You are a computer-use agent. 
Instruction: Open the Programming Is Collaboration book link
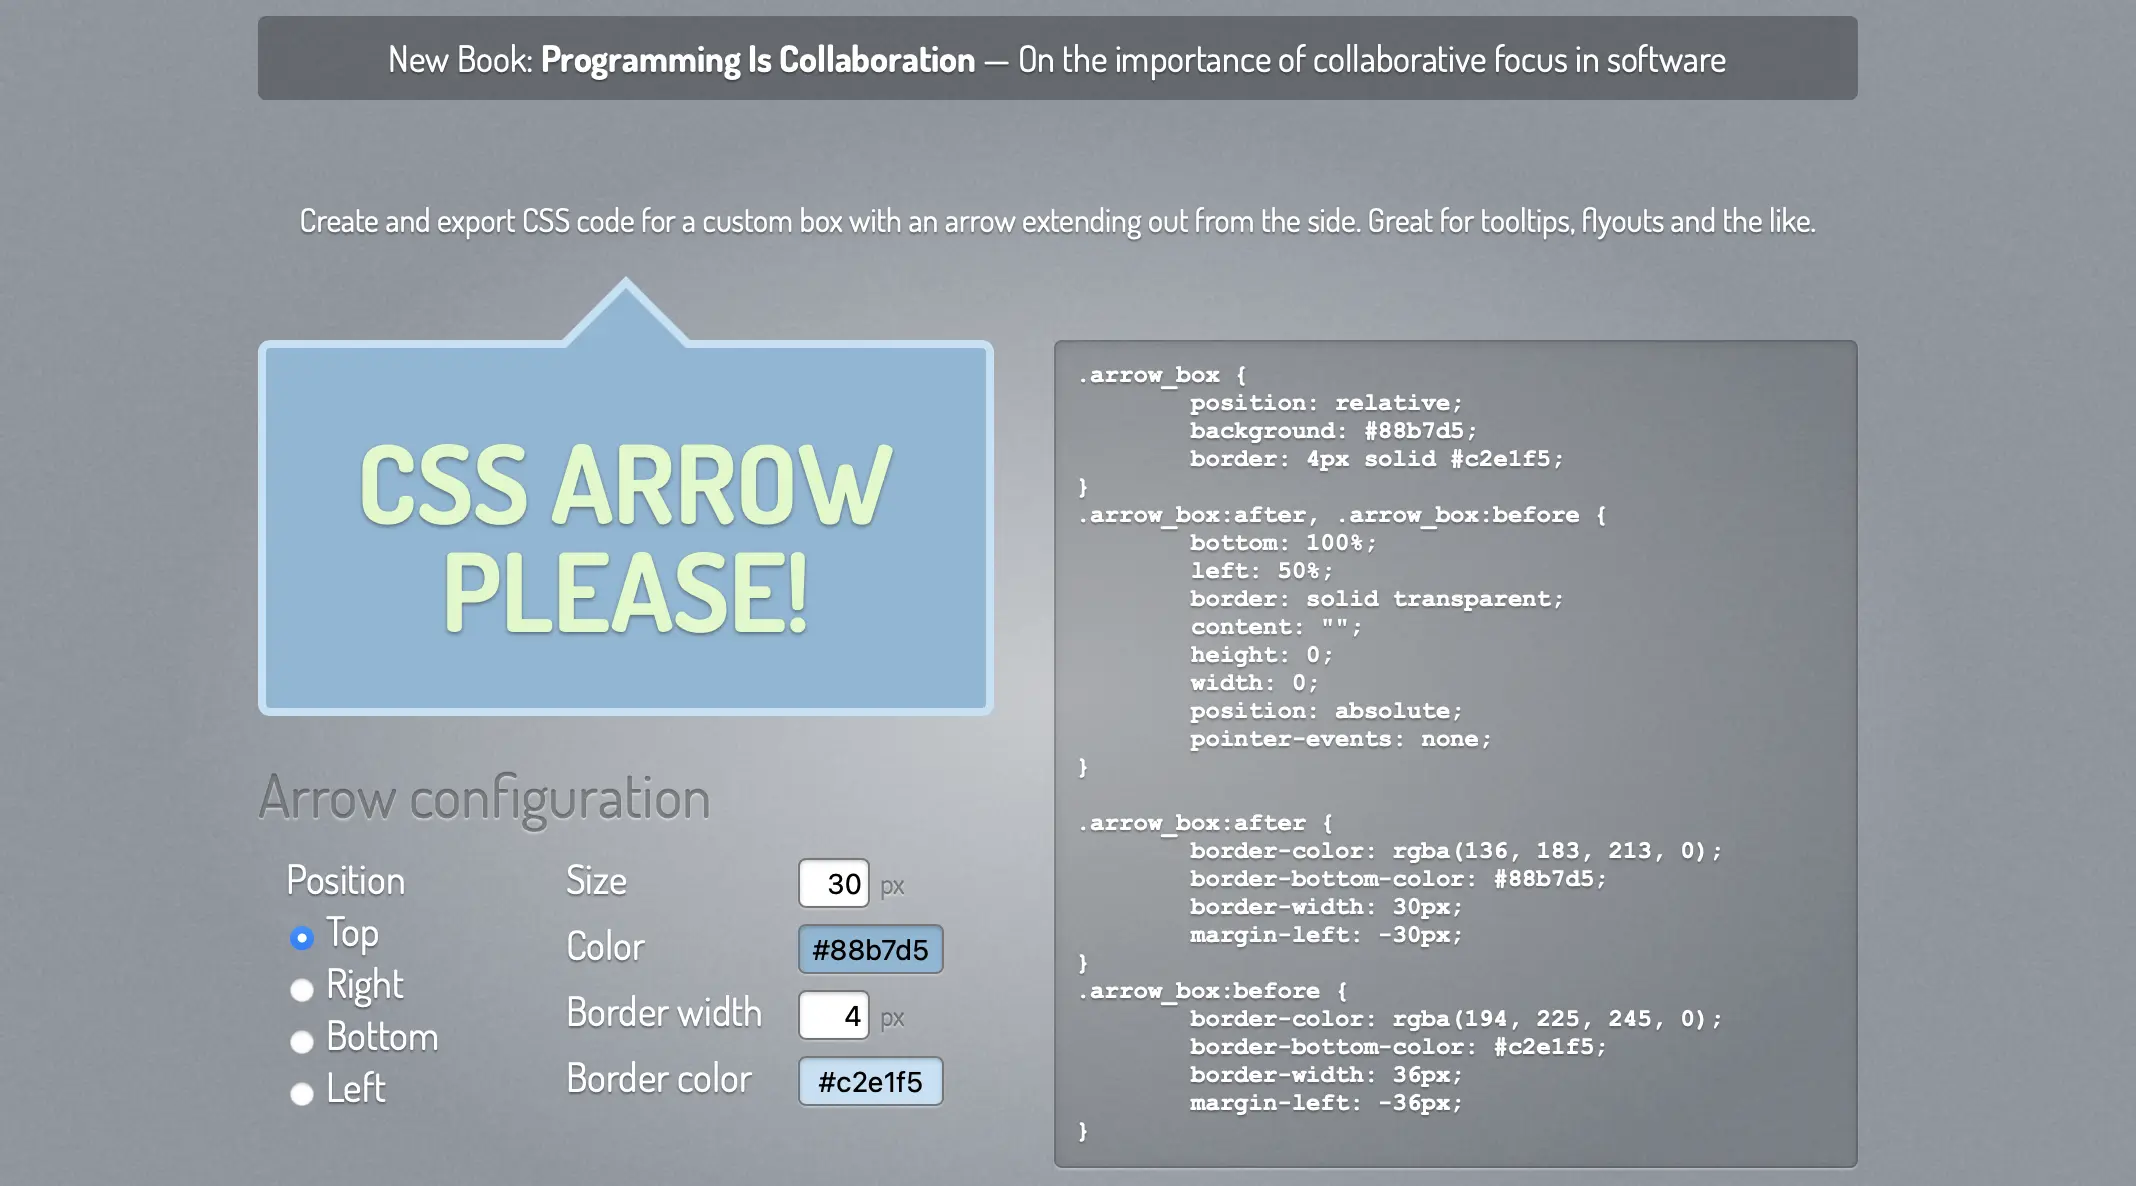tap(757, 60)
